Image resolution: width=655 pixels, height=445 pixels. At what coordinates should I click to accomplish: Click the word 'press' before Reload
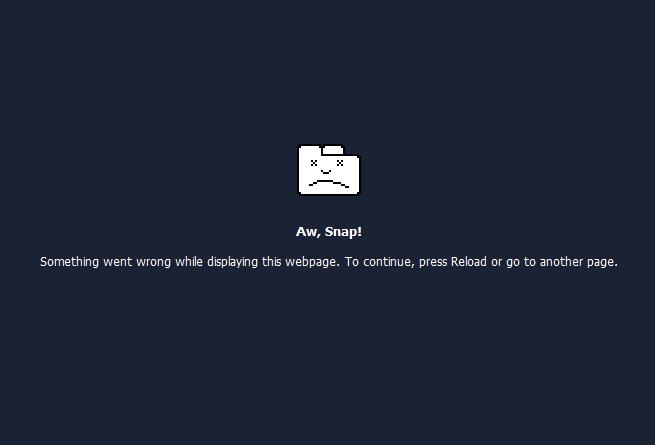[433, 263]
